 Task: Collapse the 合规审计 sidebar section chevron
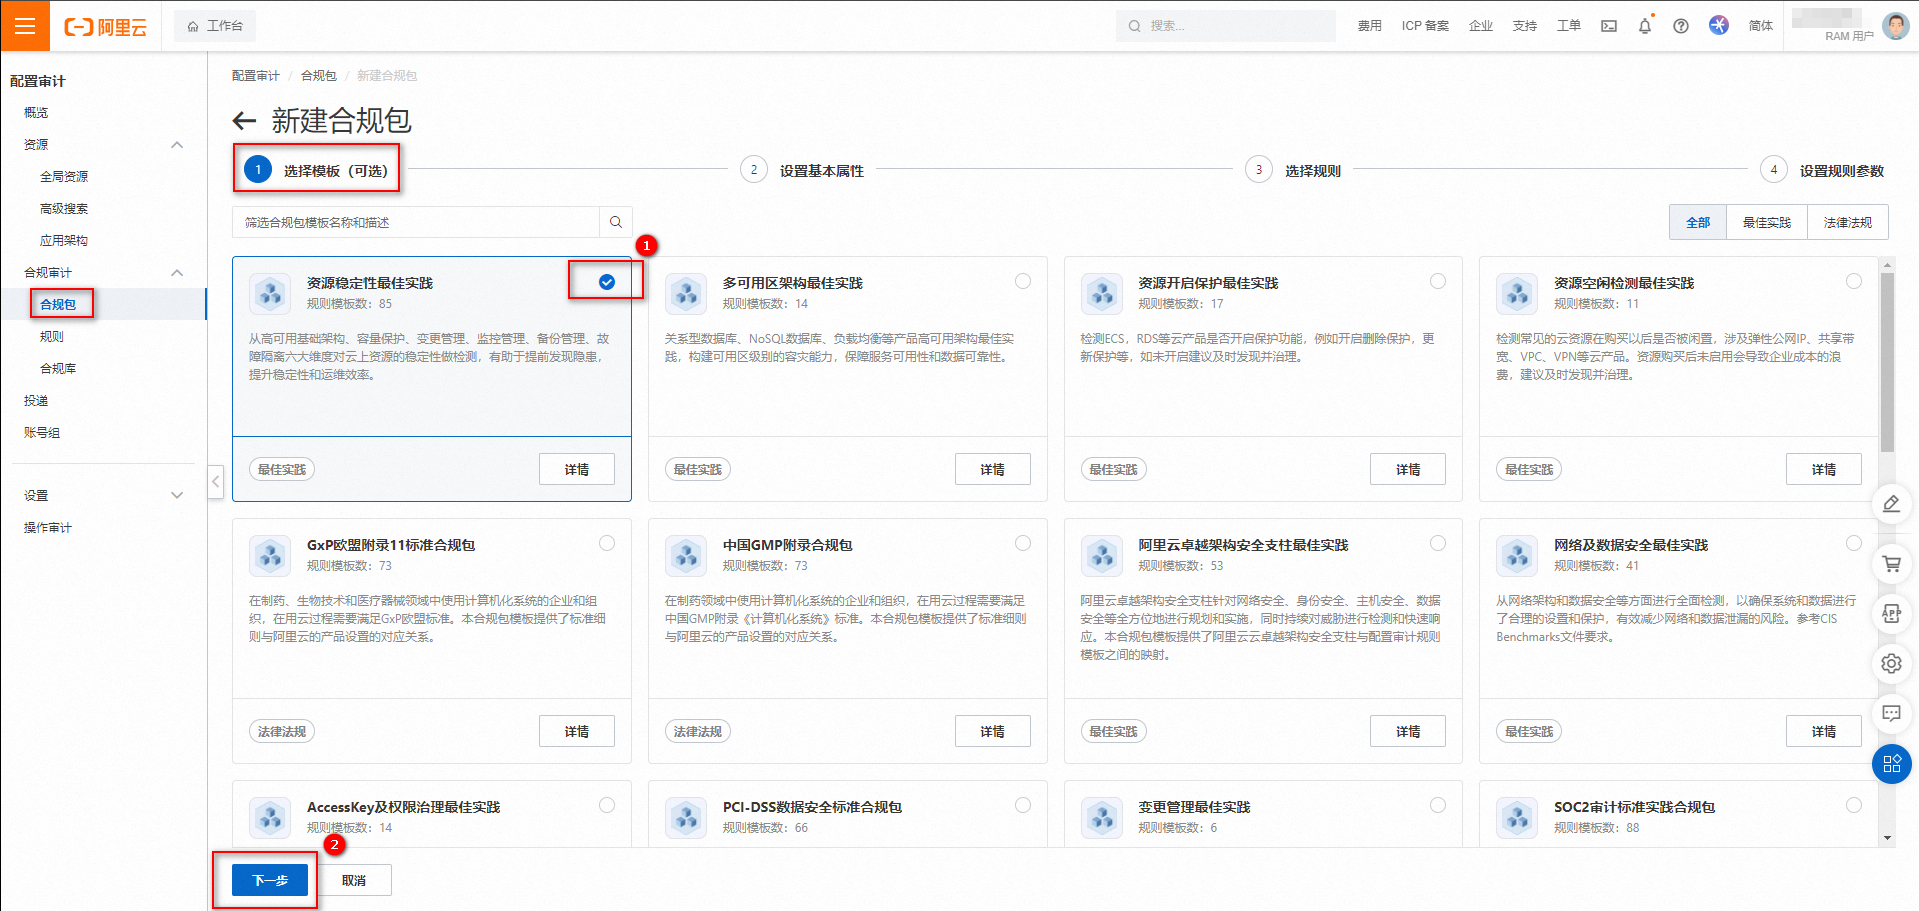(177, 273)
